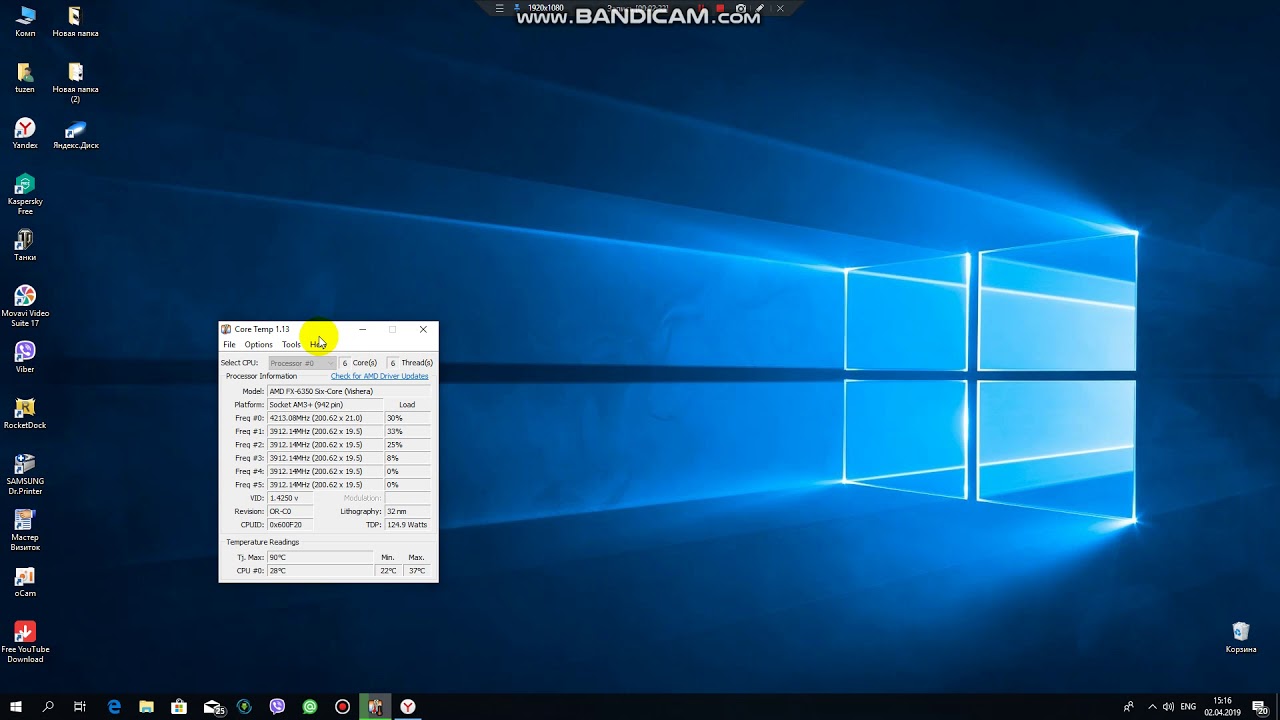Open the Viber icon in the taskbar
This screenshot has height=720, width=1280.
tap(277, 707)
